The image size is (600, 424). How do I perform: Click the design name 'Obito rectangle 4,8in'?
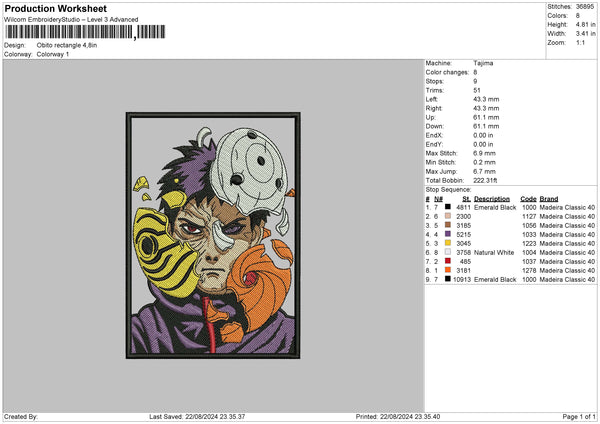[67, 45]
